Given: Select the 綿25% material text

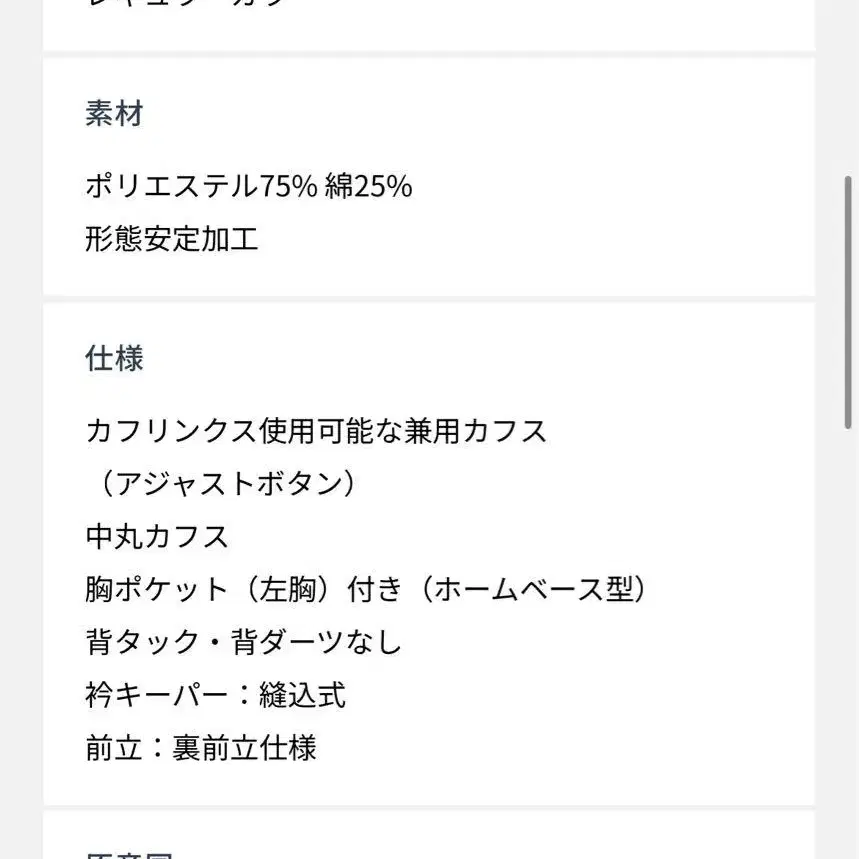Looking at the screenshot, I should click(368, 186).
